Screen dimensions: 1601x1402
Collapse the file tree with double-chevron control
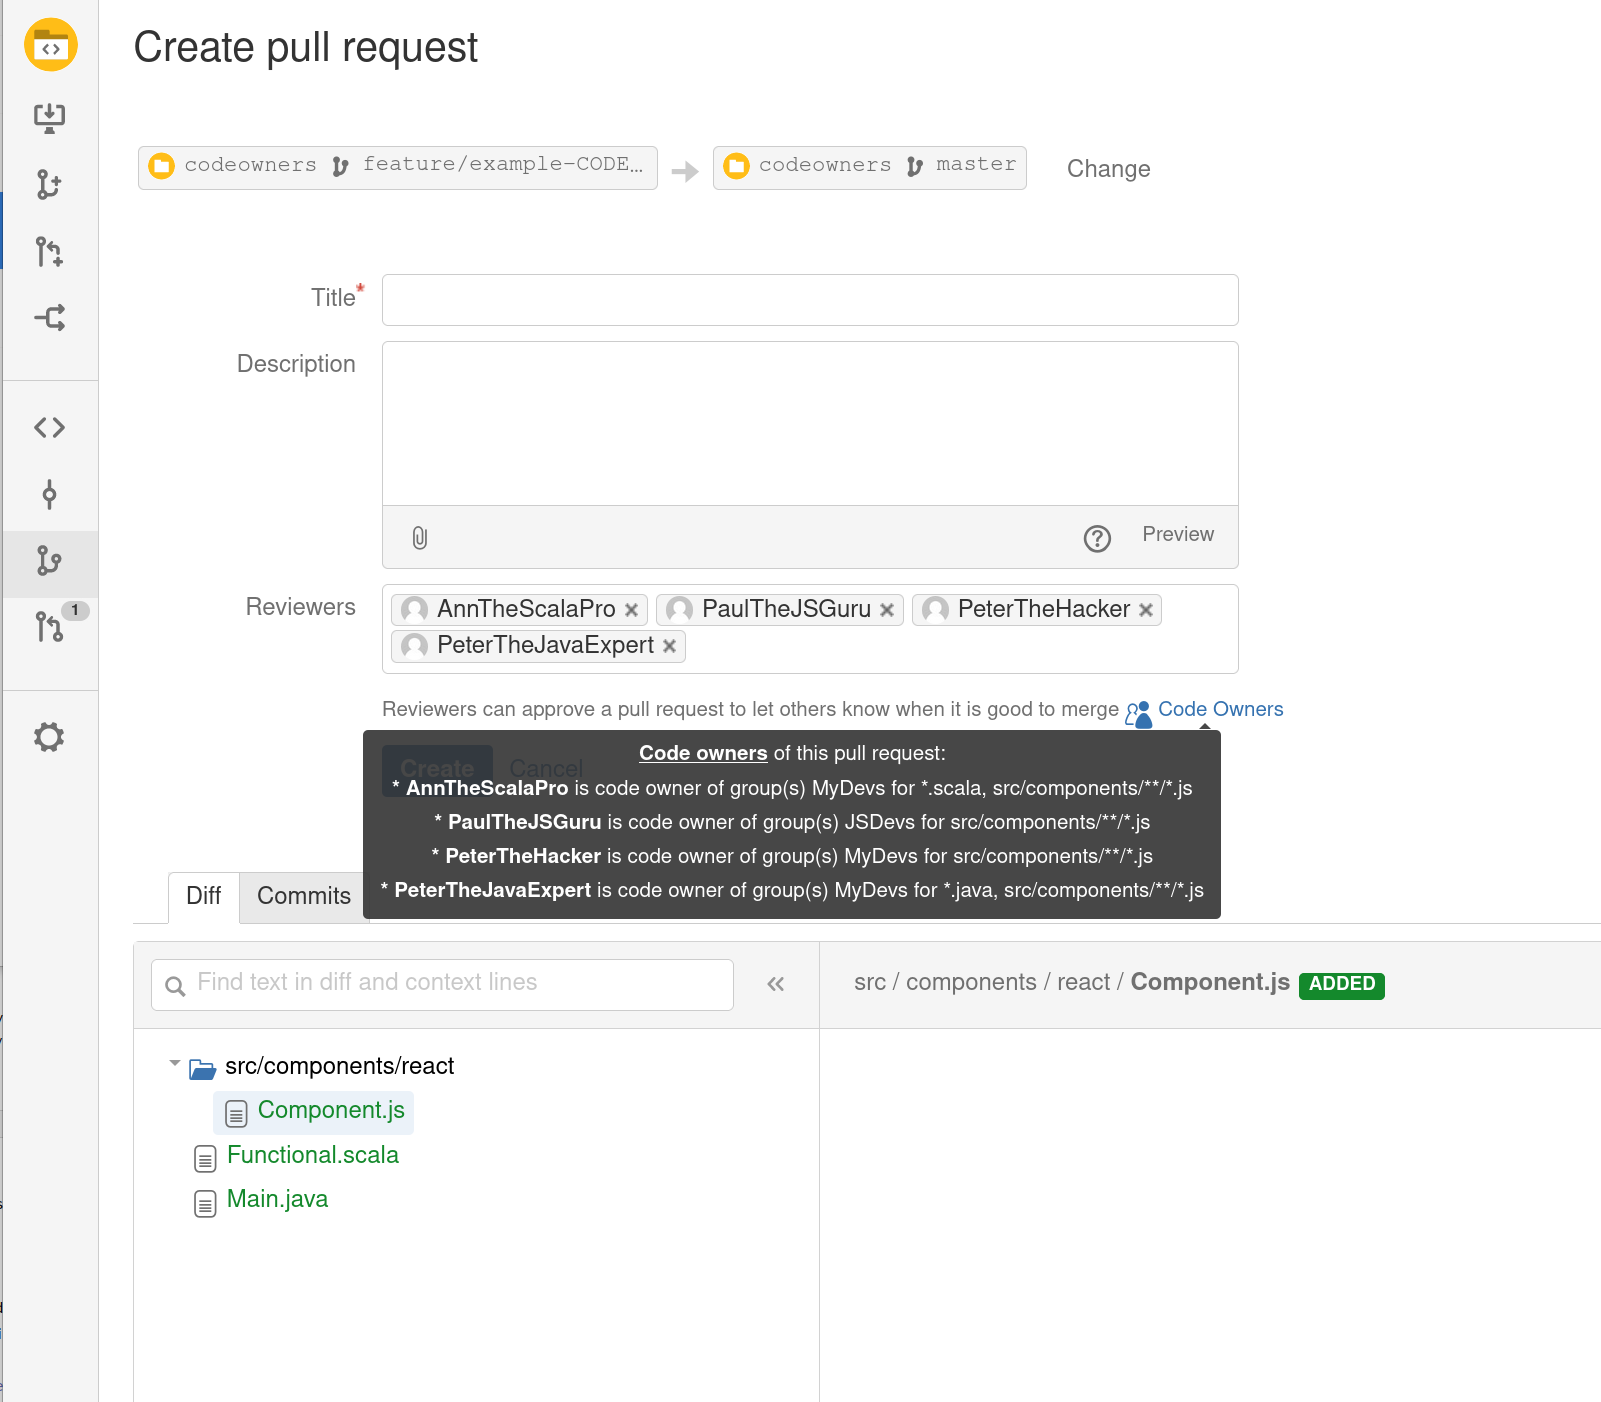pyautogui.click(x=776, y=984)
